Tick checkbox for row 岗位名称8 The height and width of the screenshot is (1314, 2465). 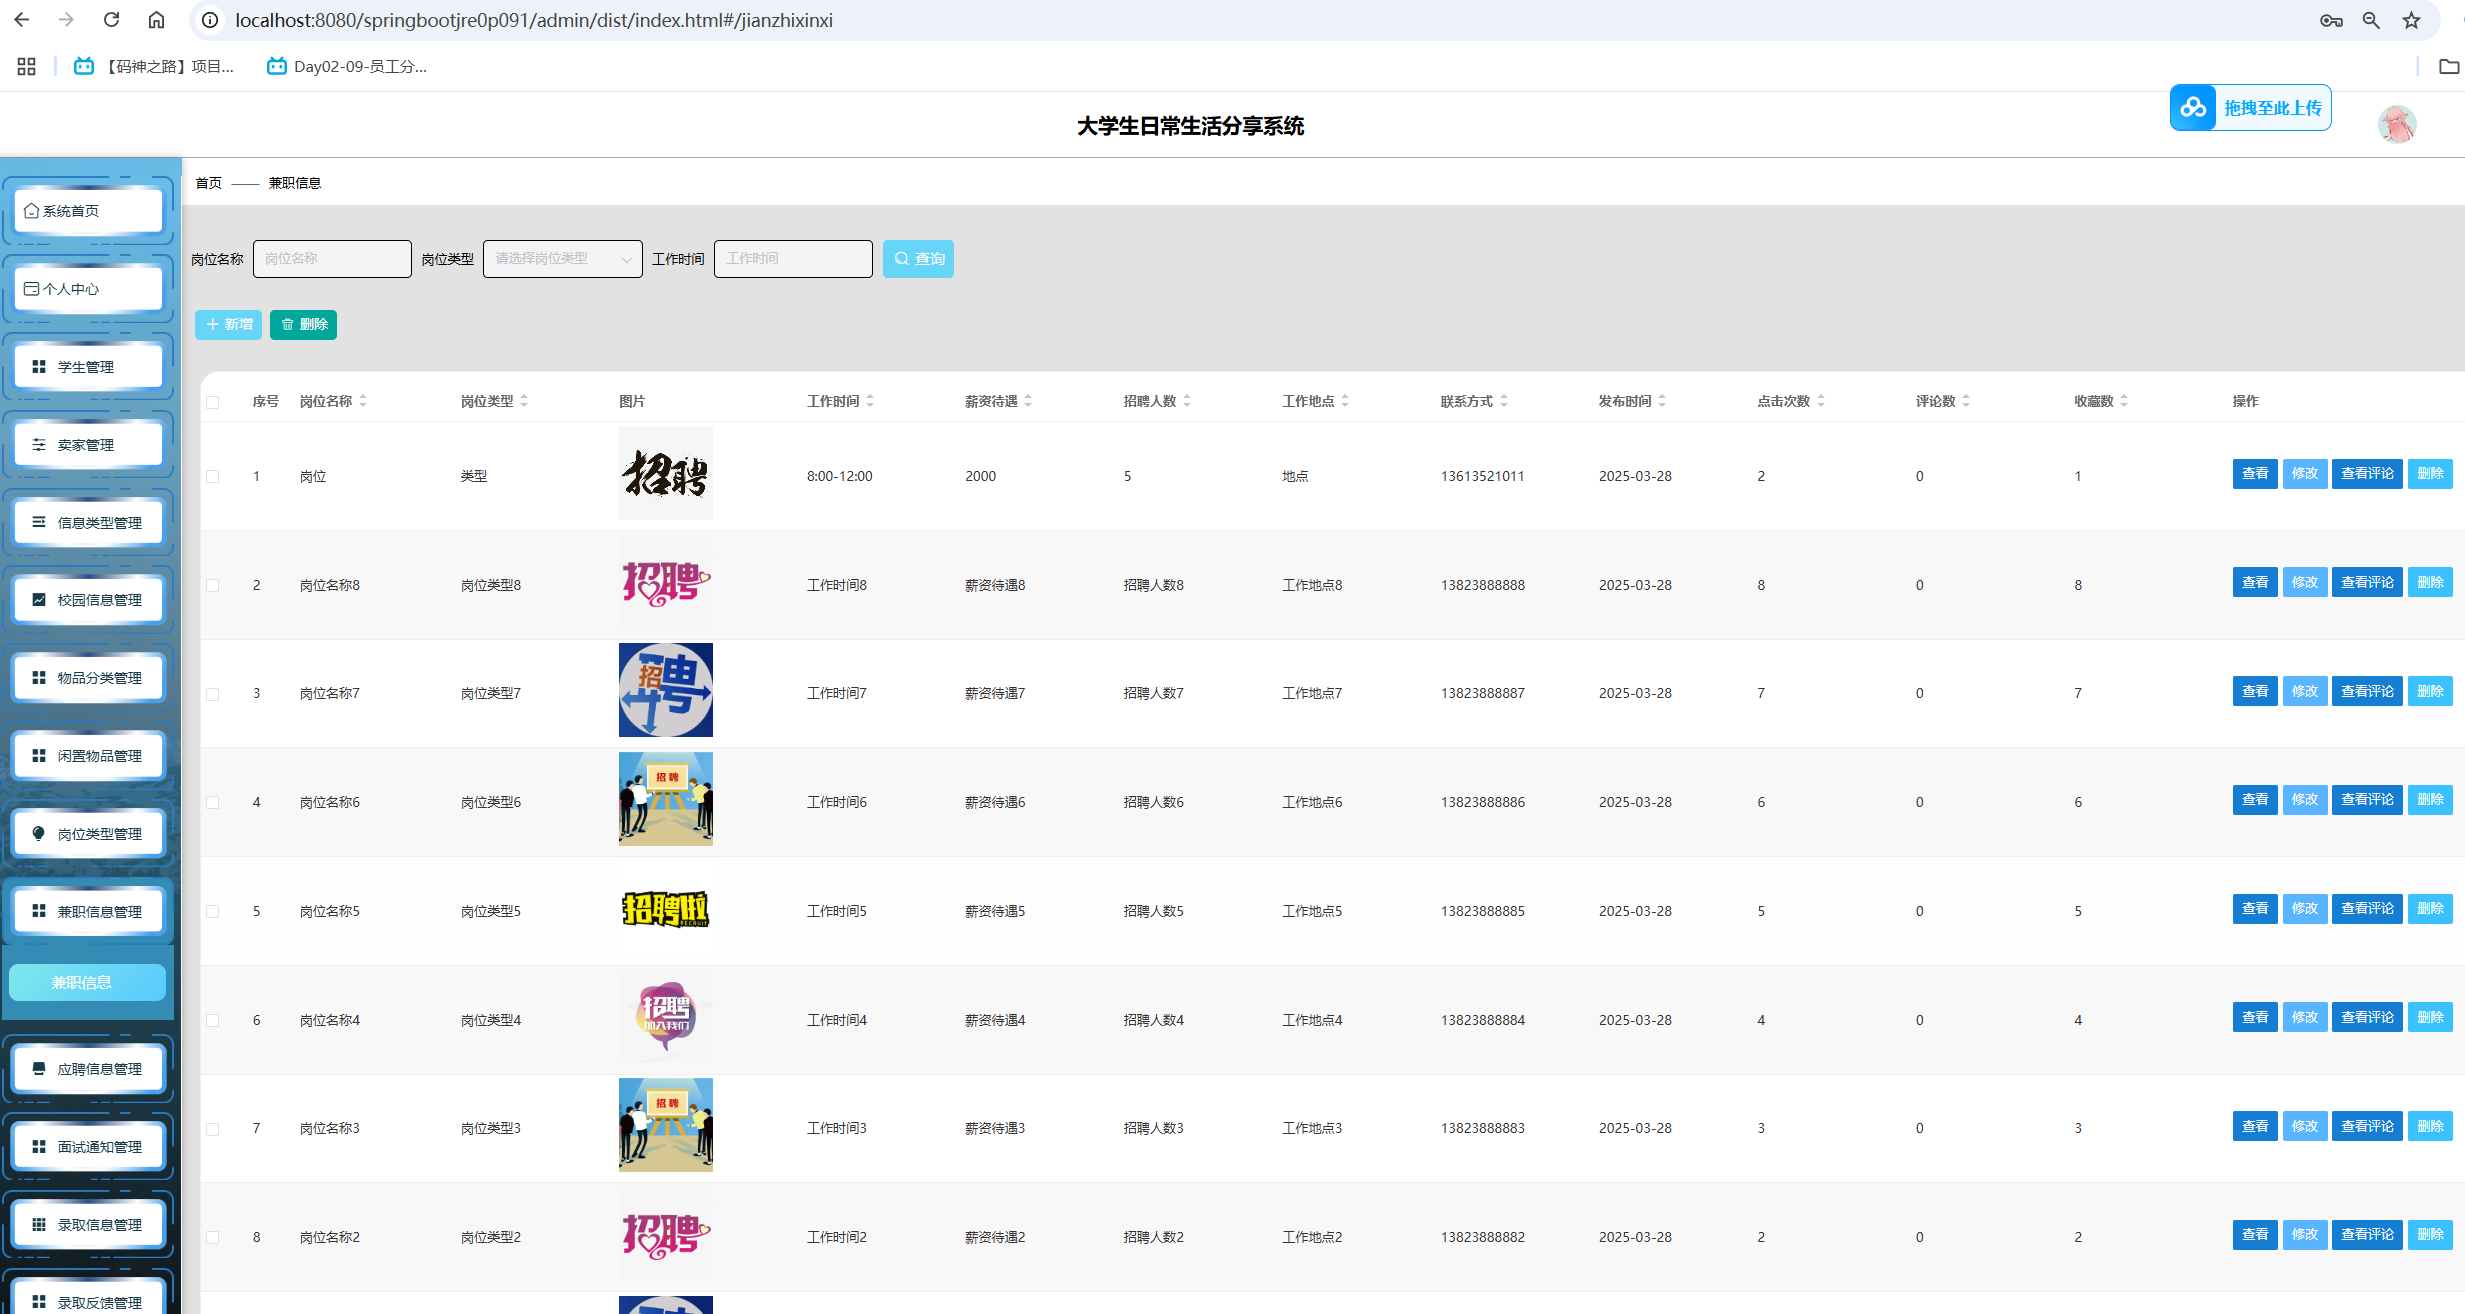coord(212,585)
